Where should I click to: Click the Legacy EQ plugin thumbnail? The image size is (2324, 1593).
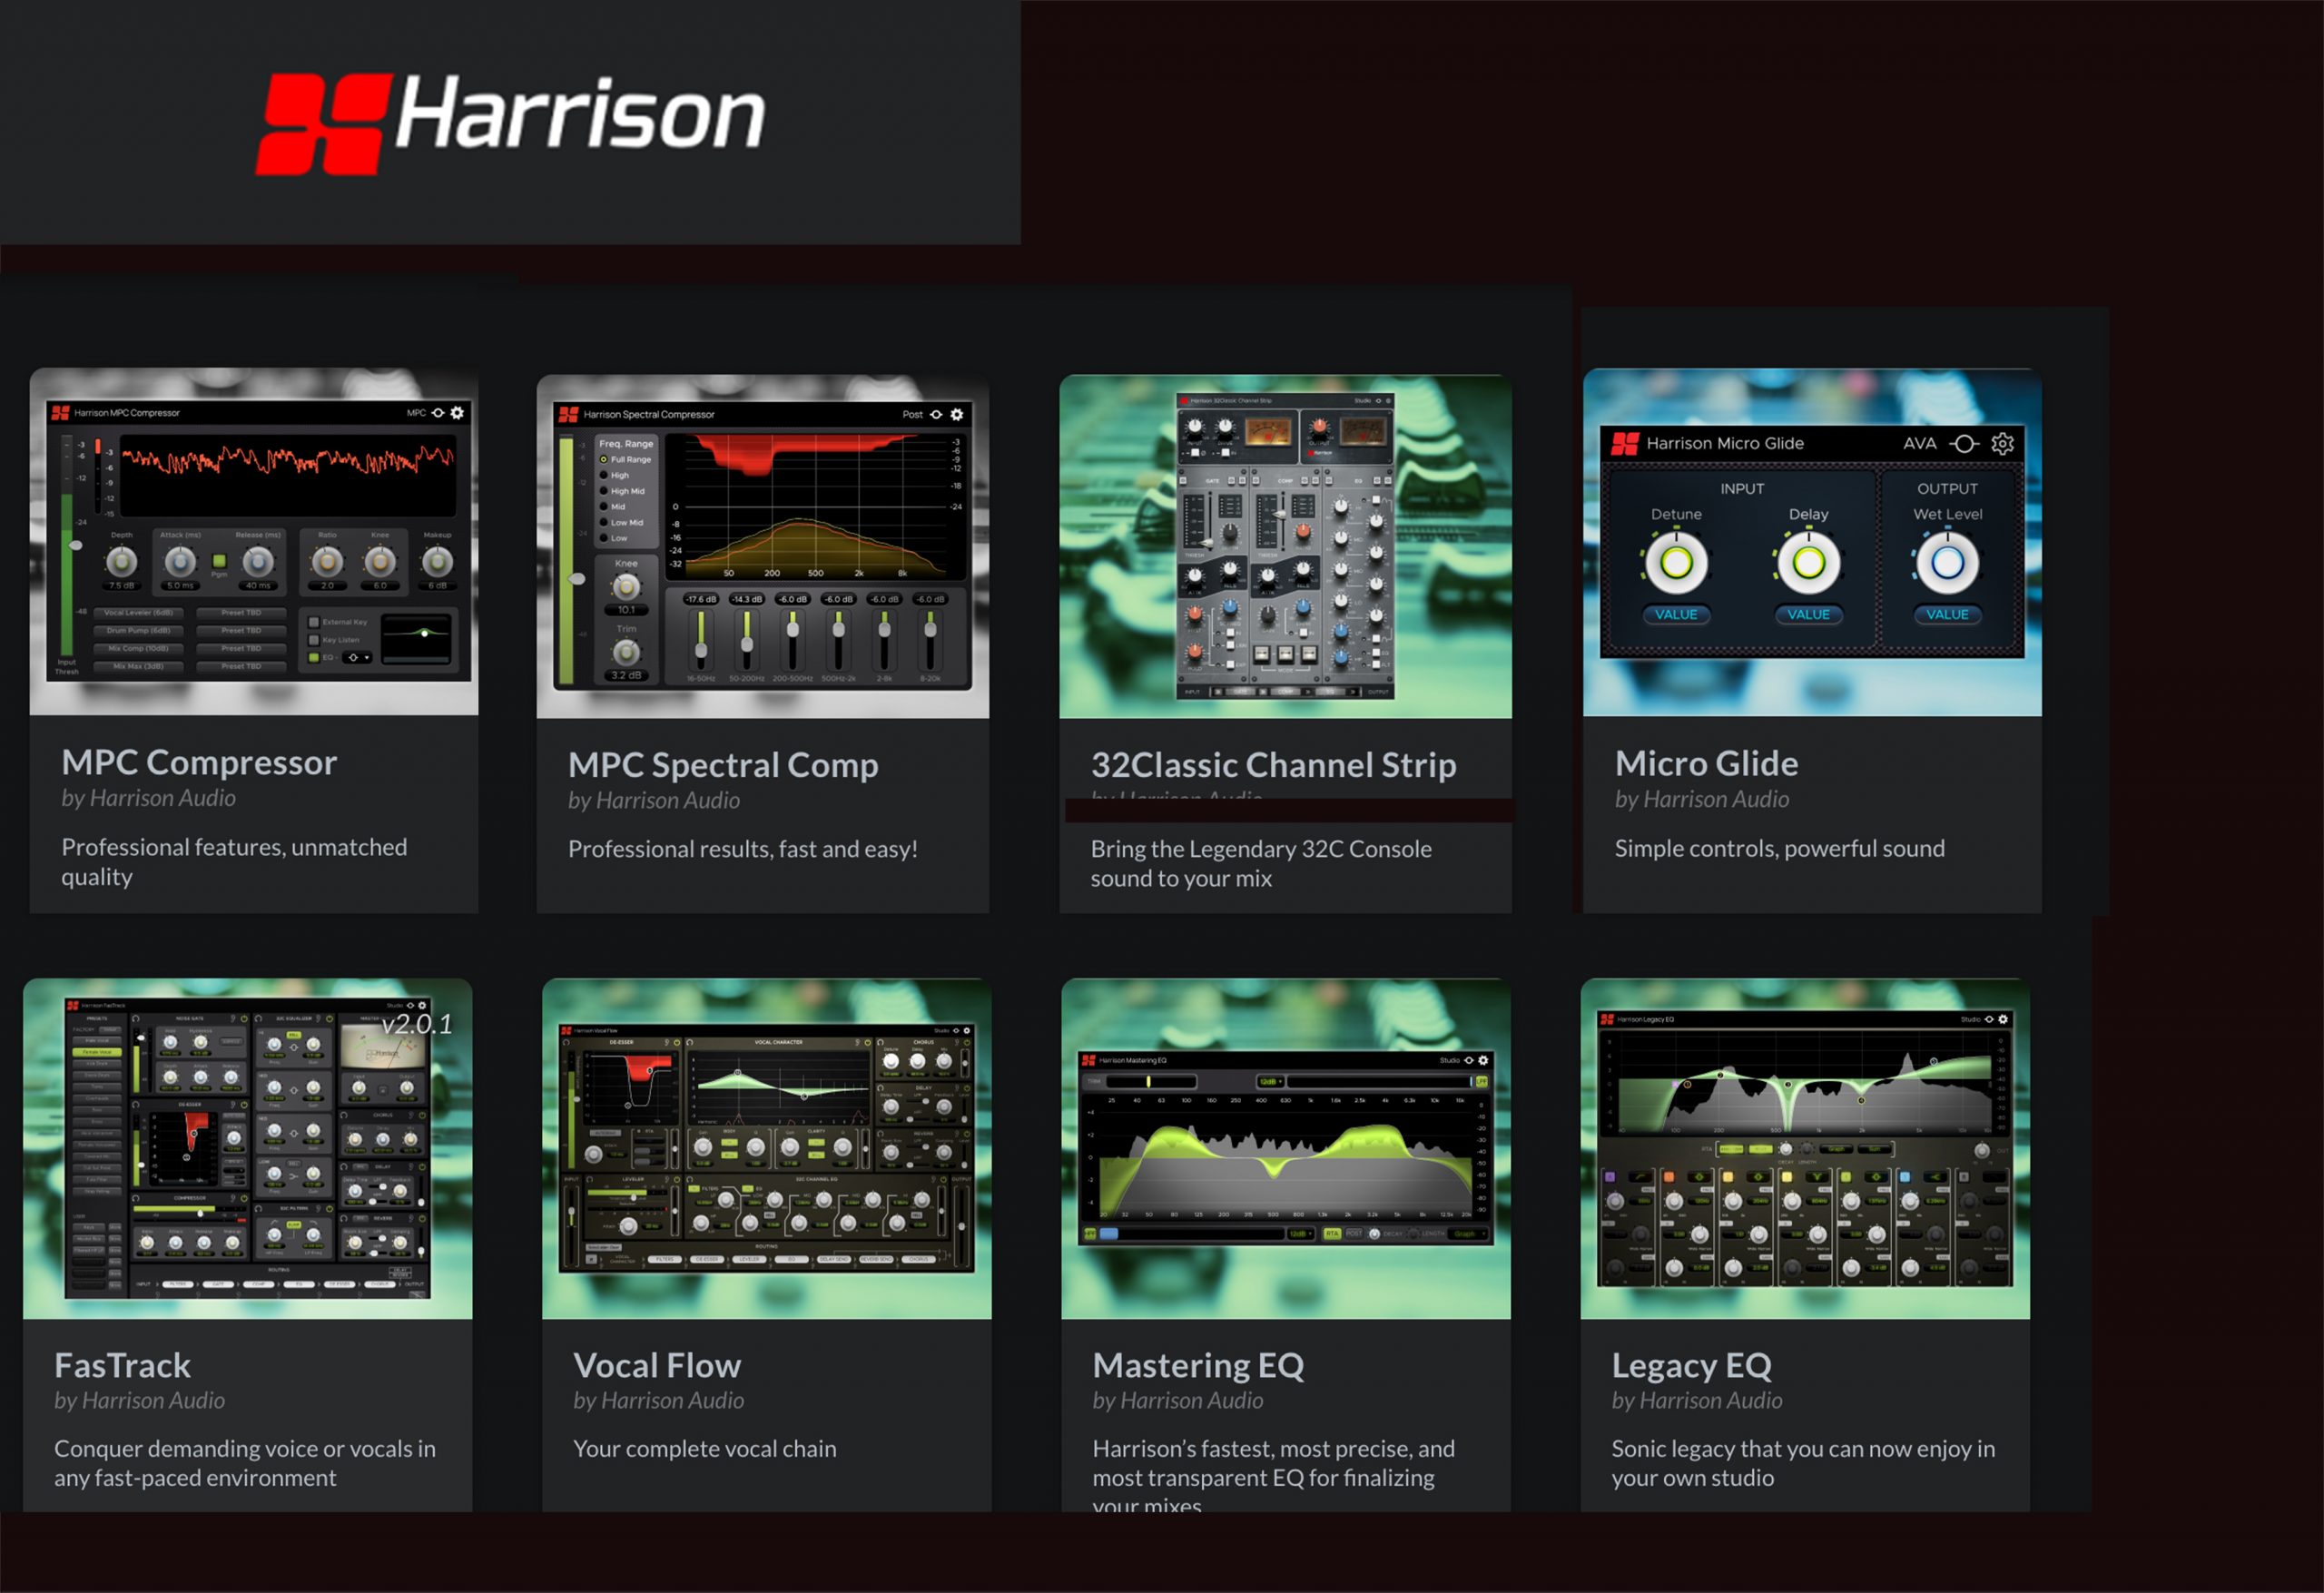(1804, 1148)
